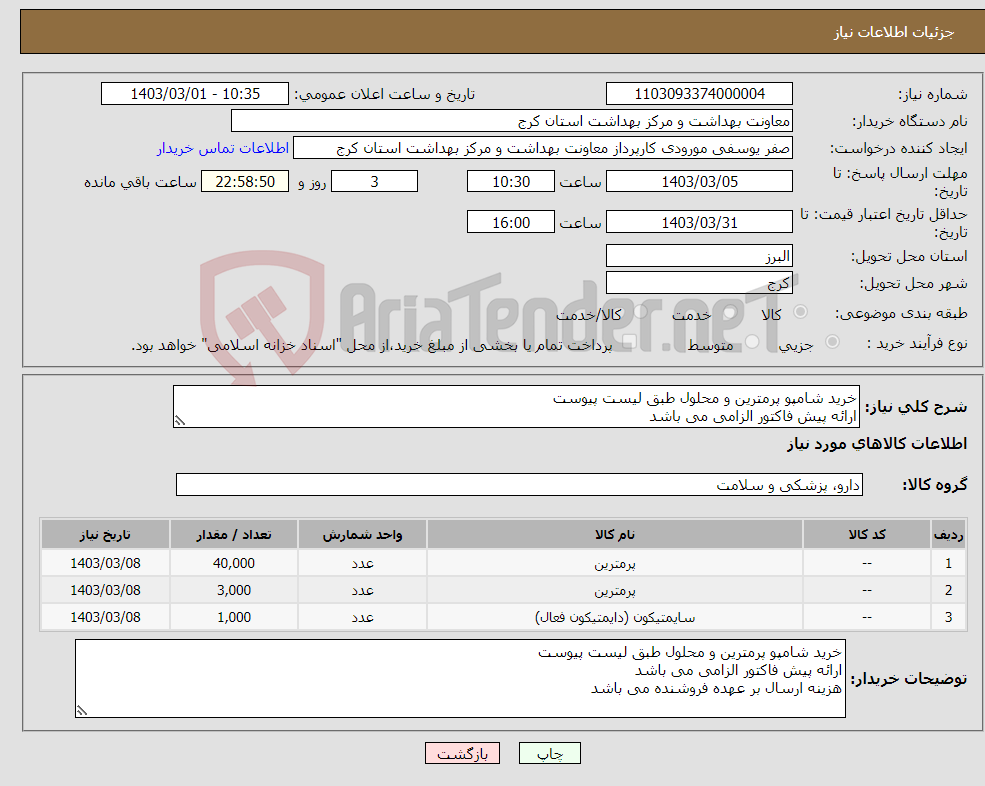
Task: Click the need date in row 3
Action: (x=106, y=617)
